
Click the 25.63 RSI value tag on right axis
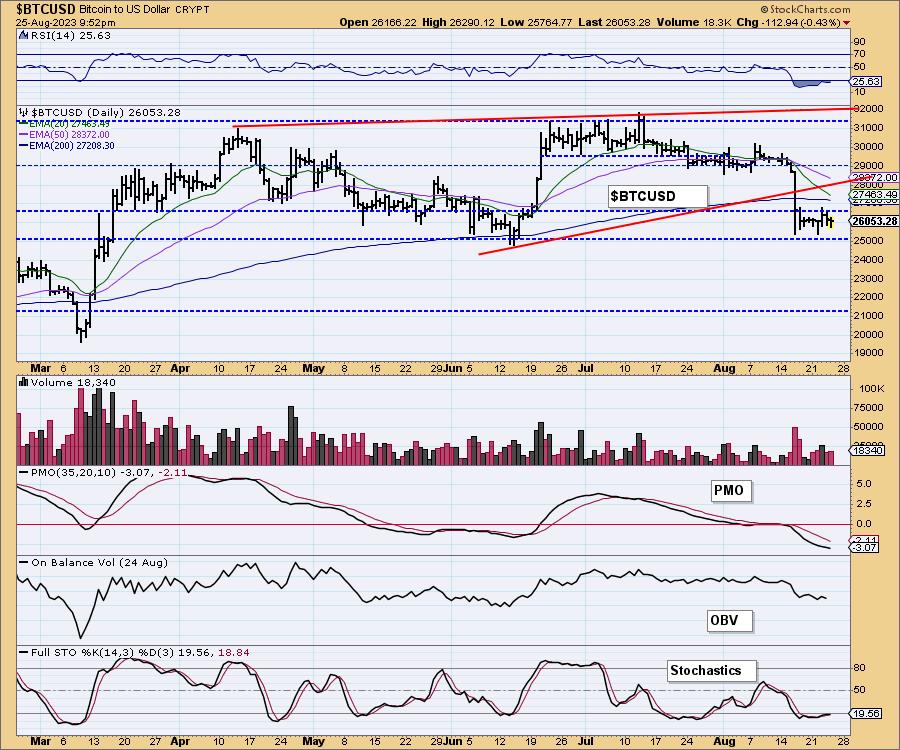click(866, 81)
